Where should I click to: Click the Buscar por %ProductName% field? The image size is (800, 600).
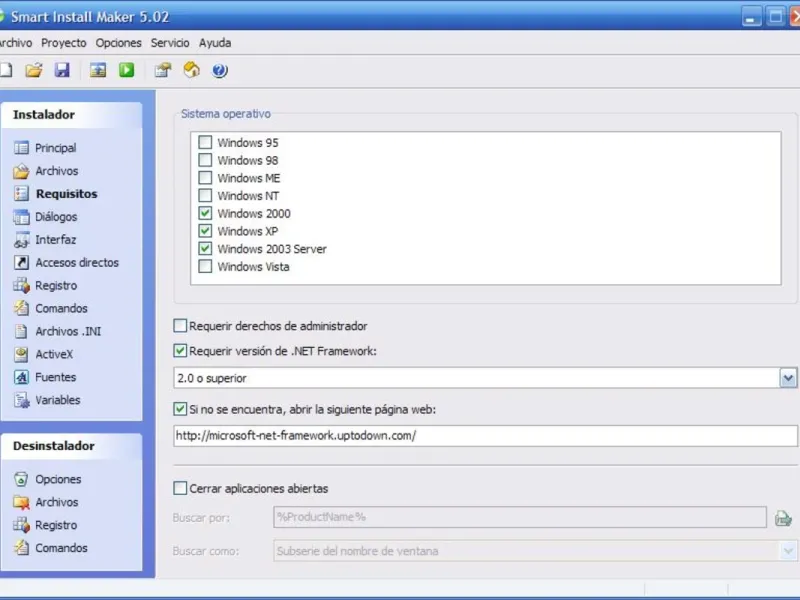tap(520, 517)
